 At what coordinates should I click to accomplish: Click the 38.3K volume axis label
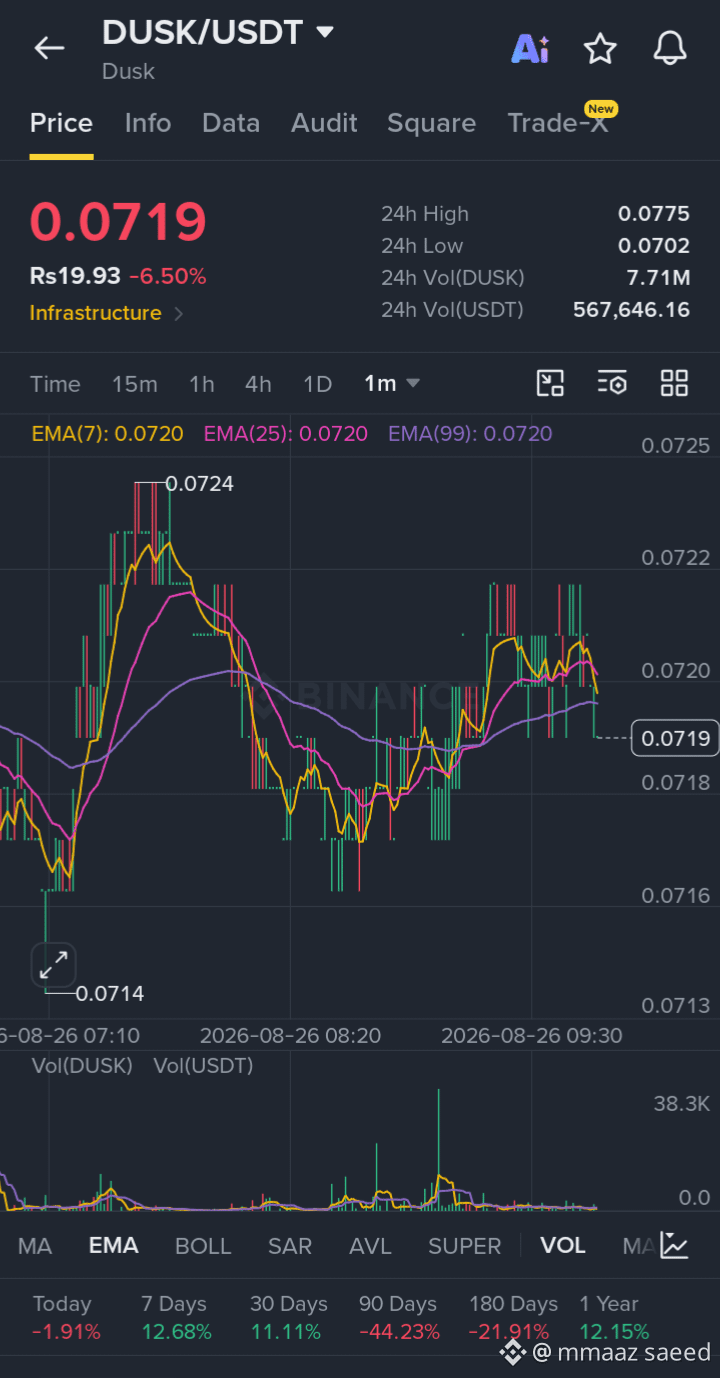tap(682, 1104)
